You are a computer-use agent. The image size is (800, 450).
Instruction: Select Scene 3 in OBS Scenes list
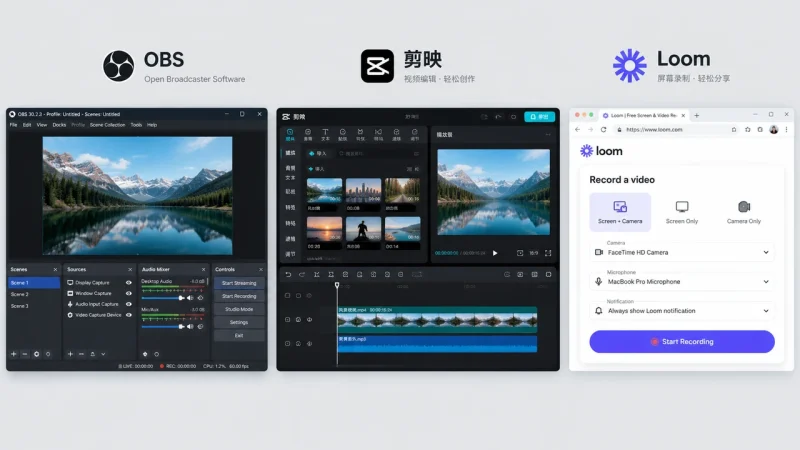pyautogui.click(x=34, y=306)
